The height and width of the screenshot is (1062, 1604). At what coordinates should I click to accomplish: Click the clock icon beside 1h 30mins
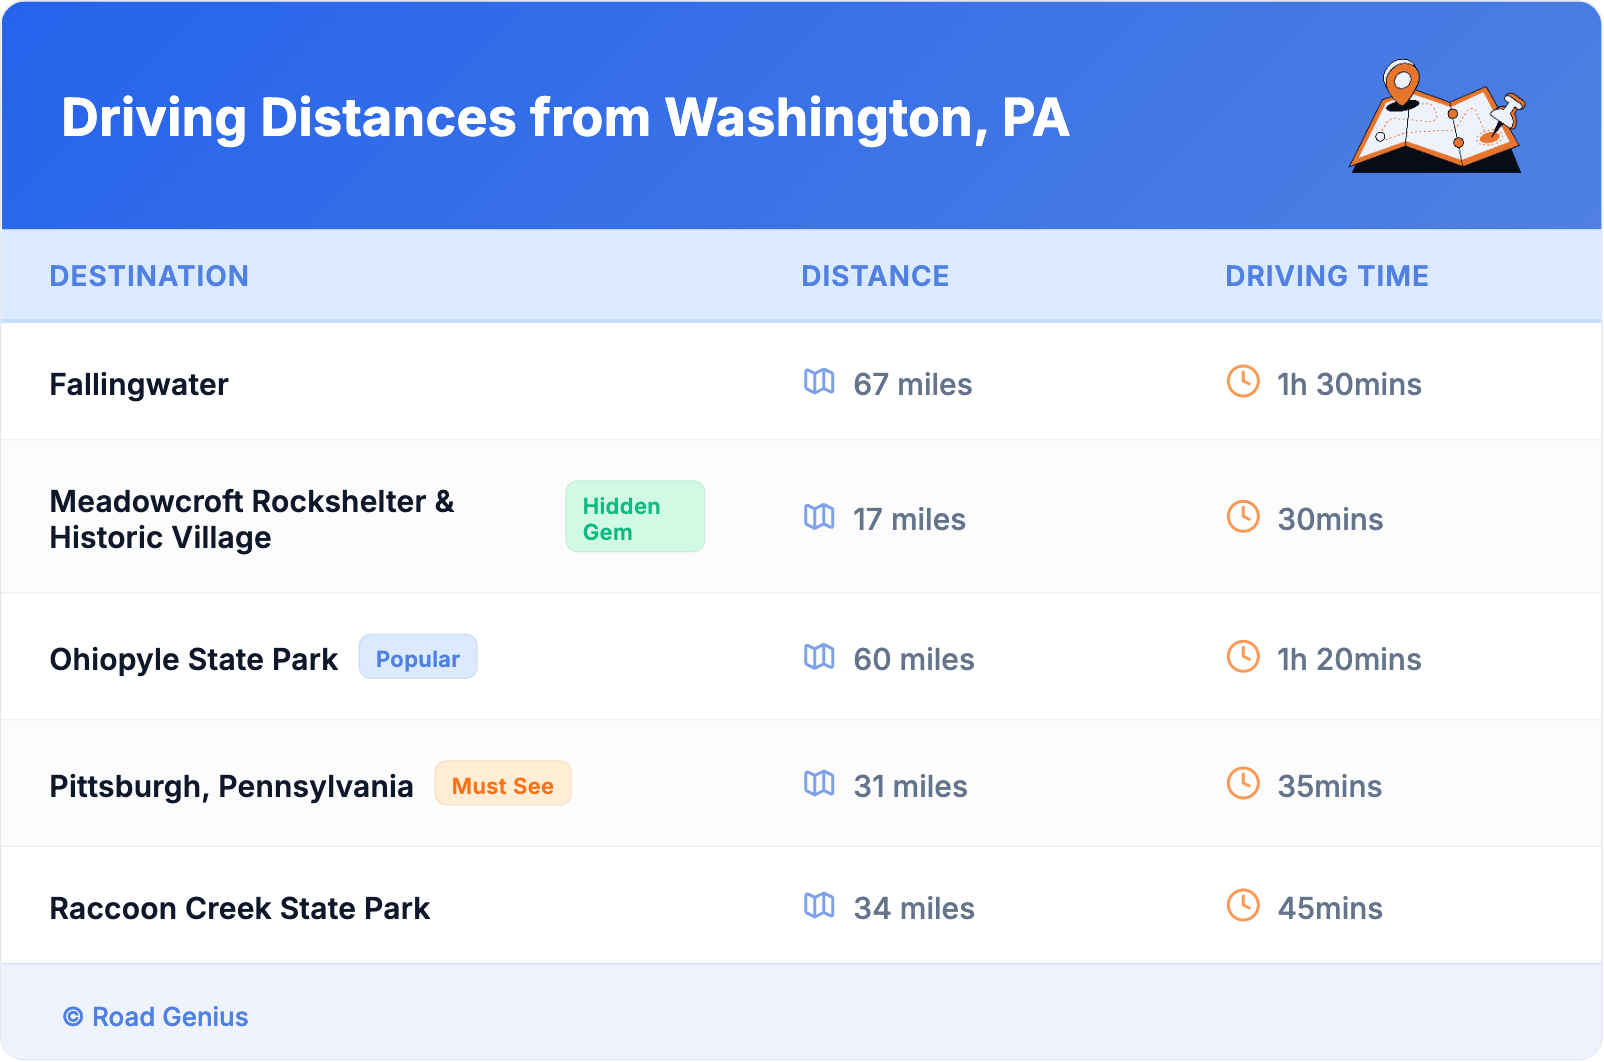point(1243,382)
